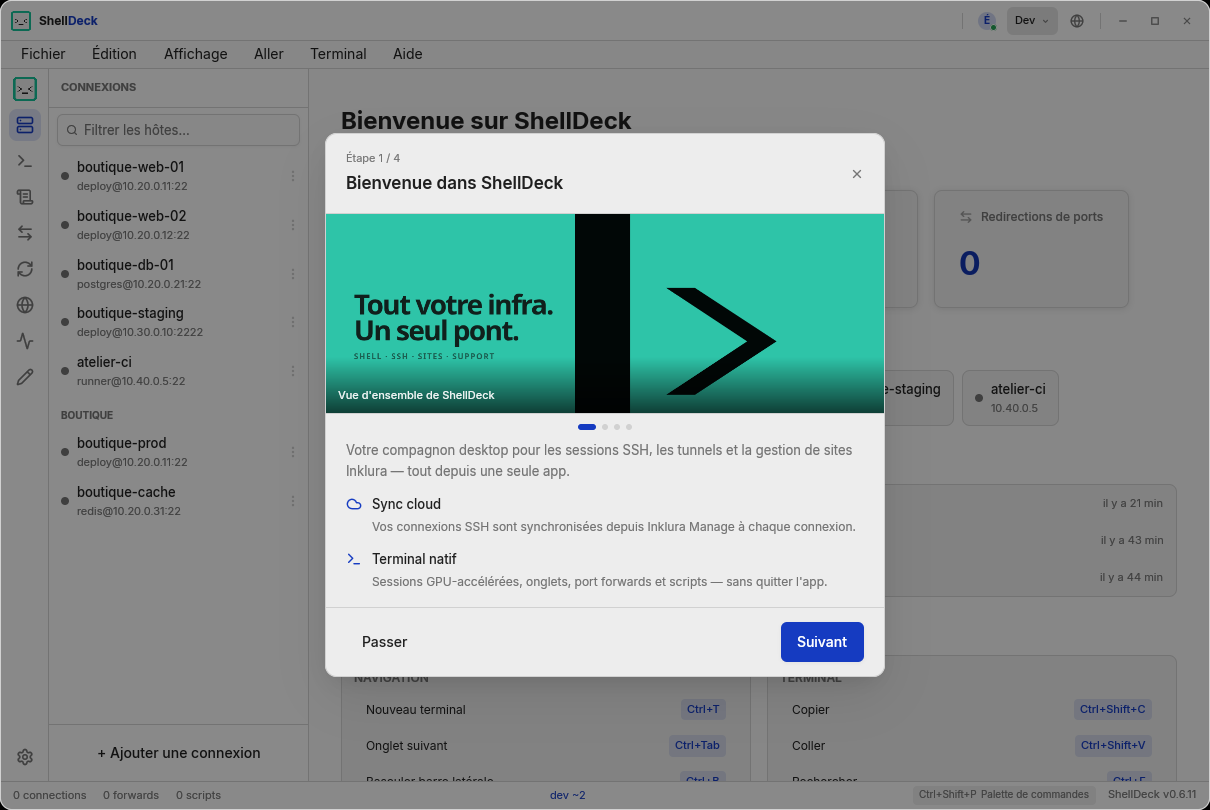
Task: Open options menu for boutique-web-02
Action: click(293, 225)
